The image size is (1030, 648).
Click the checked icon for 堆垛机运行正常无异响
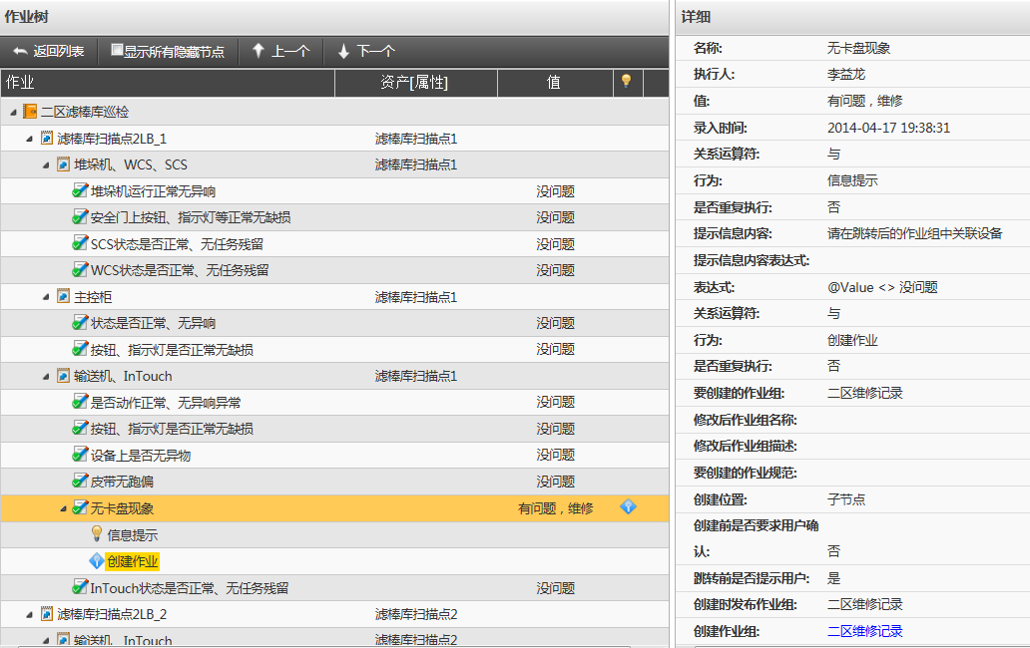80,190
